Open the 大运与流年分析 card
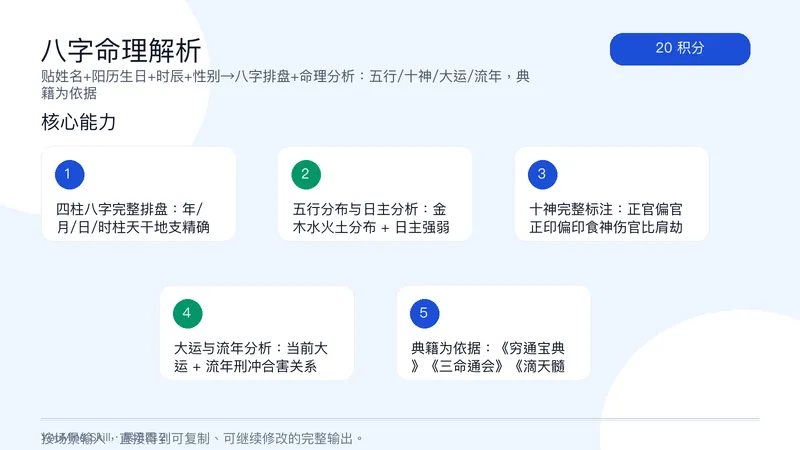Image resolution: width=800 pixels, height=450 pixels. click(257, 333)
